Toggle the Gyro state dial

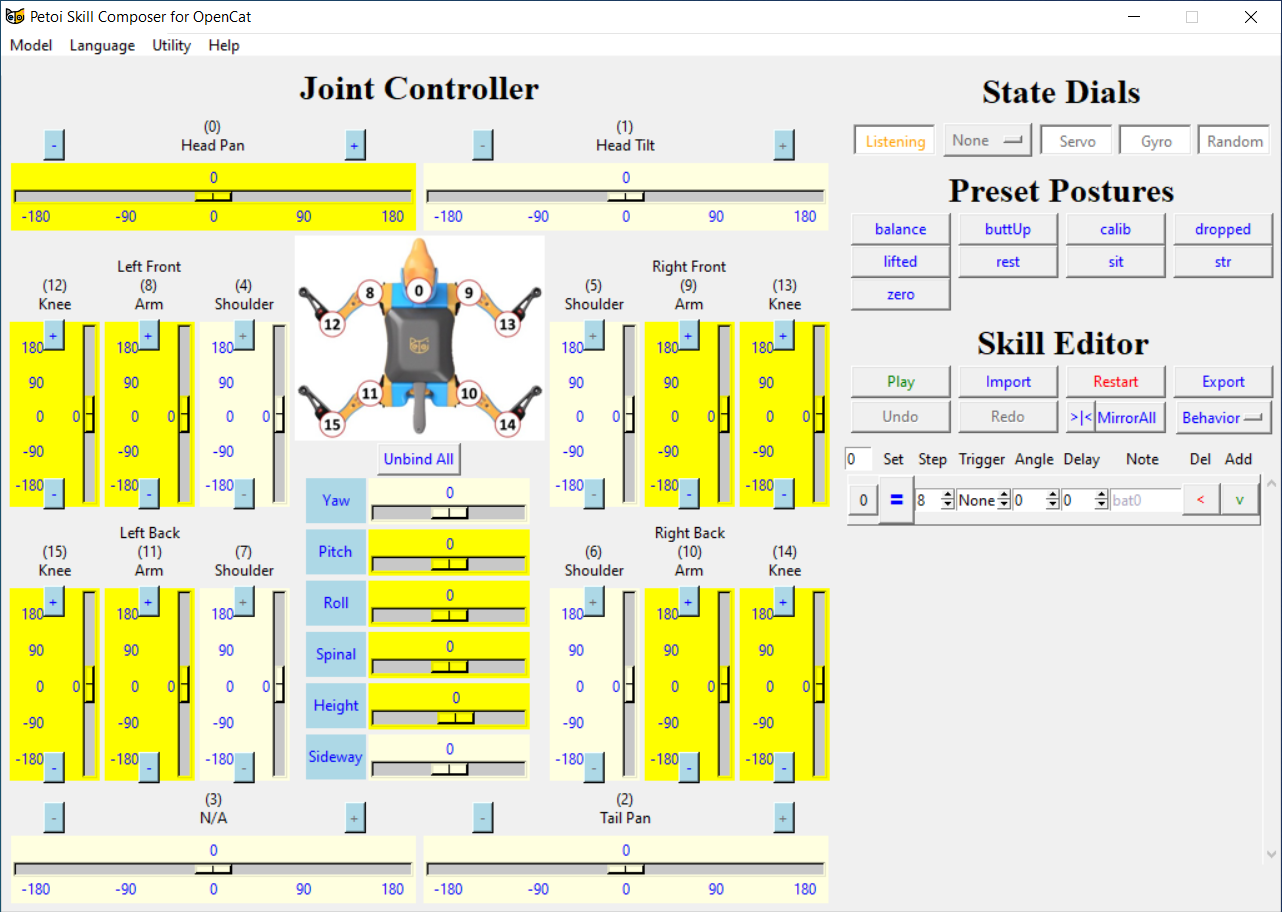tap(1155, 140)
